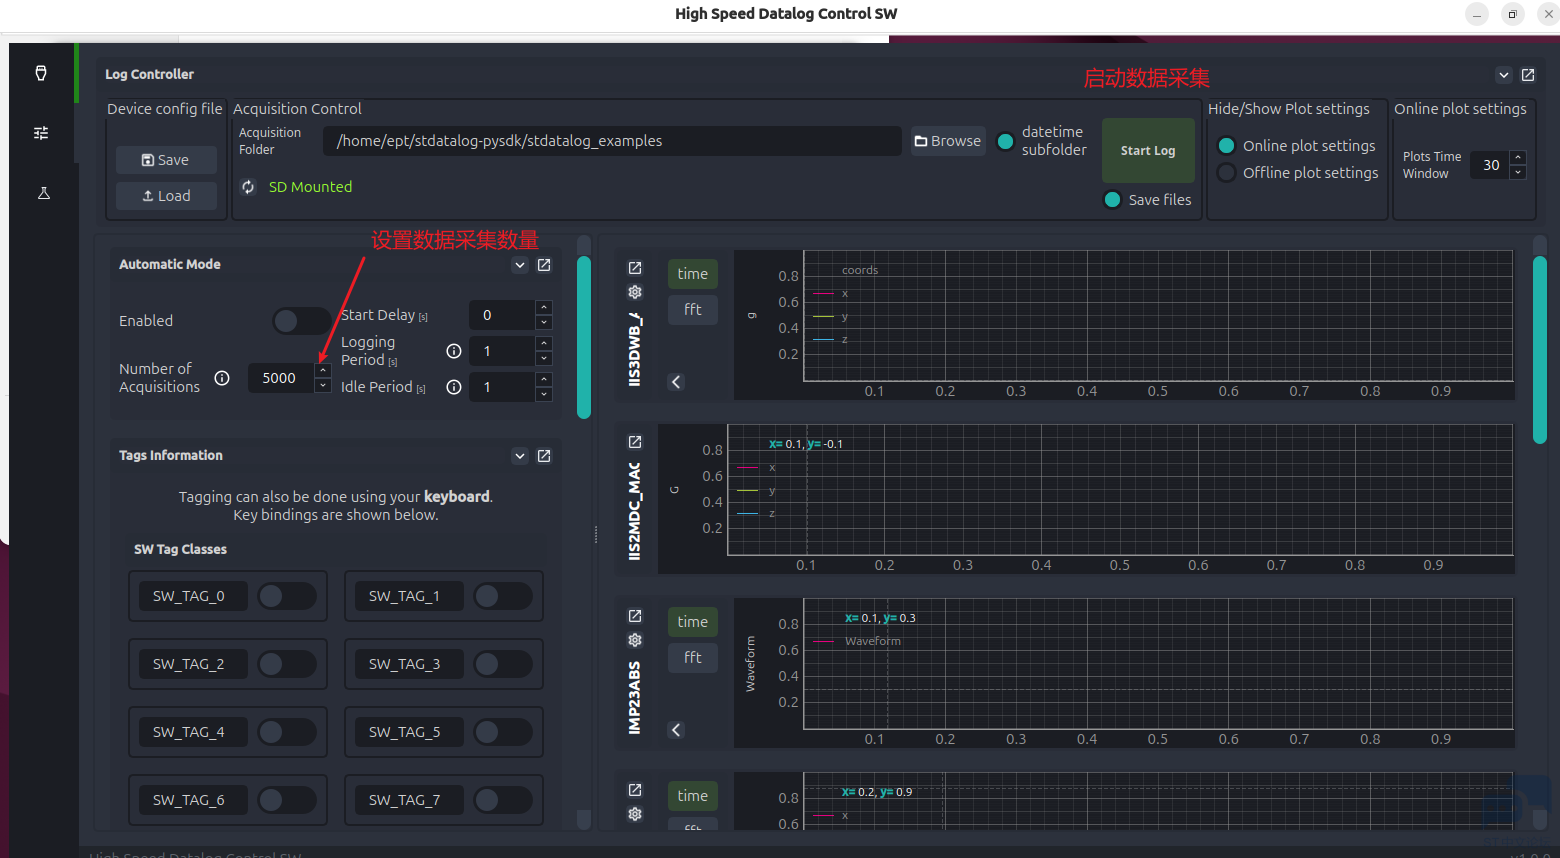1560x858 pixels.
Task: Pop out the IIS2MDC plot window
Action: 635,442
